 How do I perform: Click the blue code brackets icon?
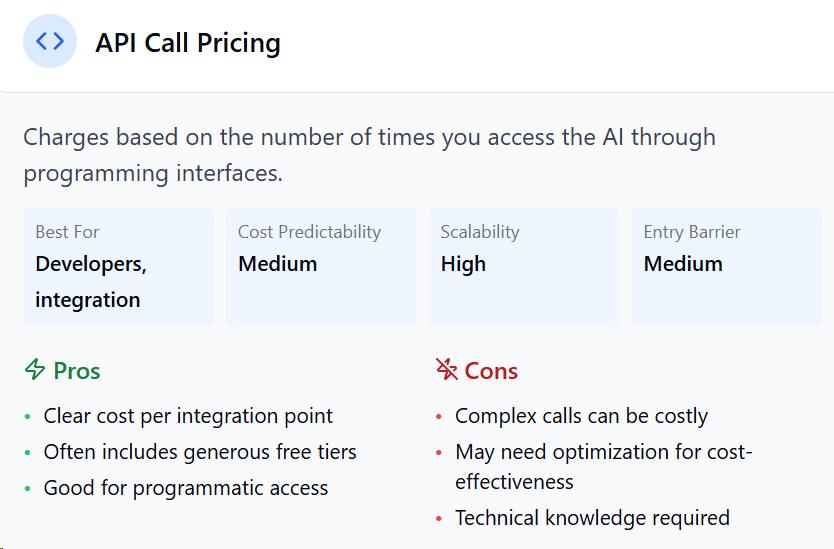(50, 41)
